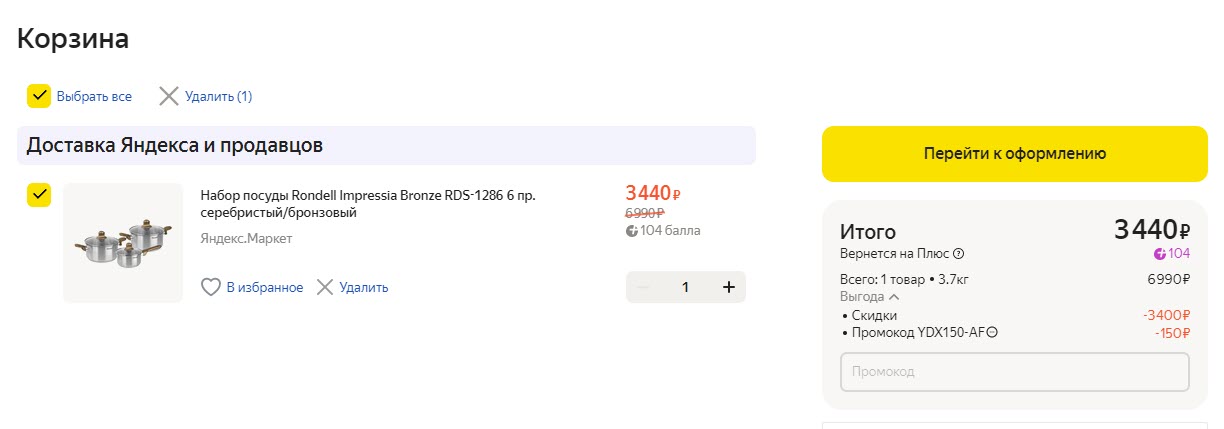Image resolution: width=1224 pixels, height=429 pixels.
Task: Click the "Промокод" input field
Action: point(1015,372)
